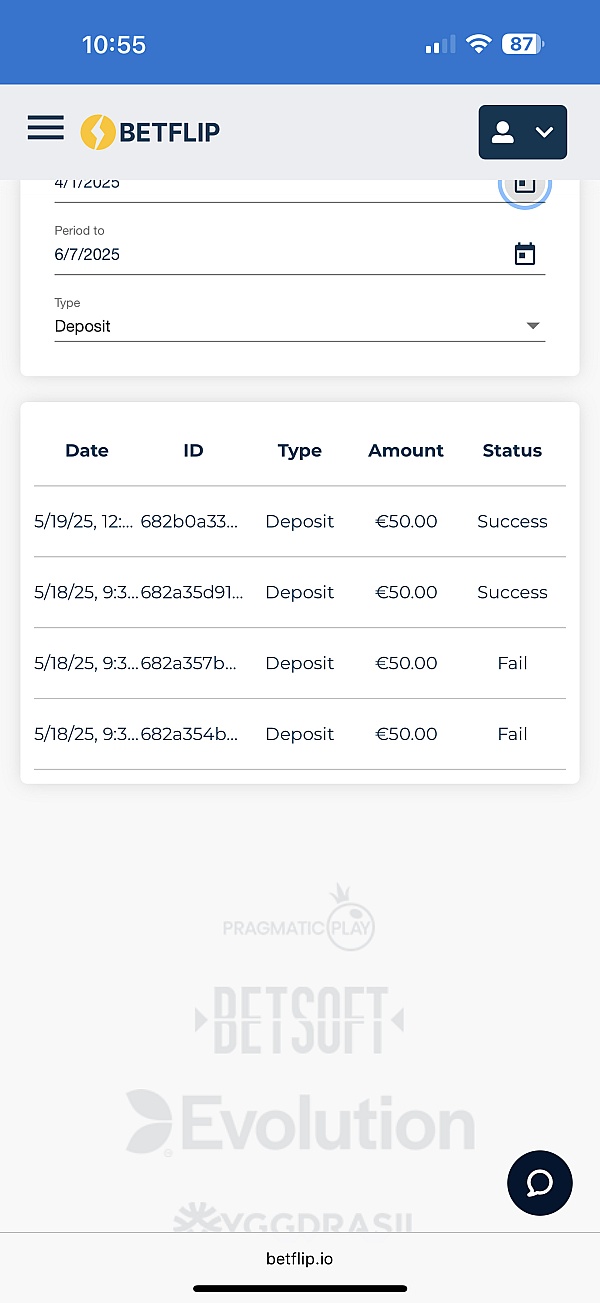Image resolution: width=600 pixels, height=1303 pixels.
Task: Click the Evolution provider logo
Action: [x=300, y=1123]
